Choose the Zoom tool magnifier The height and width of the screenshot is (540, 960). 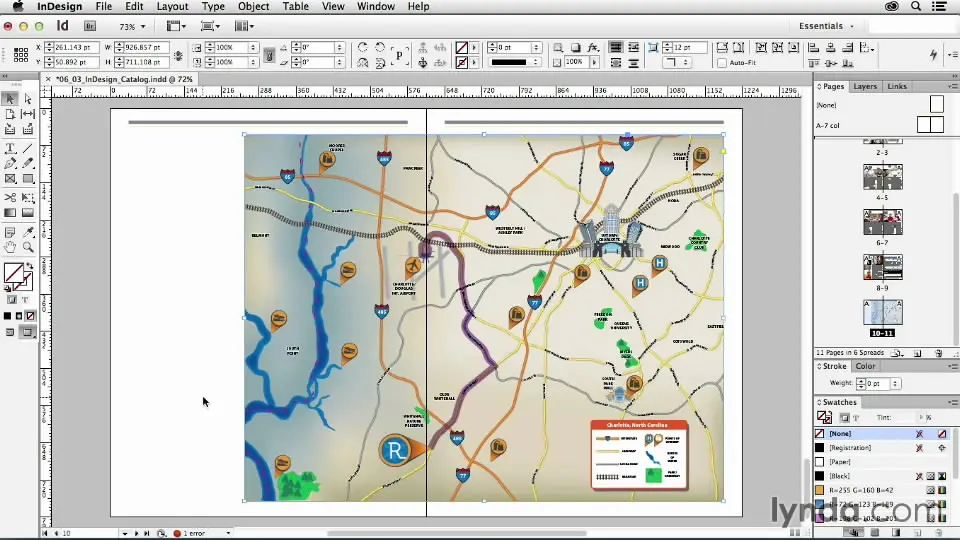coord(28,247)
